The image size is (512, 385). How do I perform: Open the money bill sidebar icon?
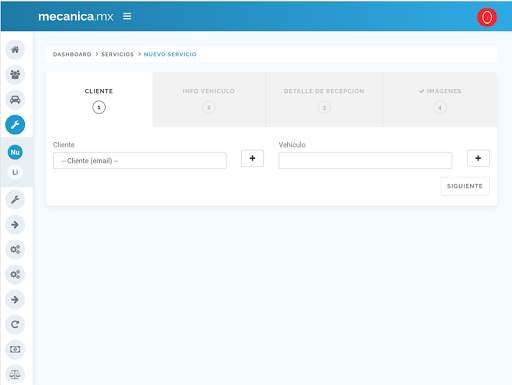pos(15,349)
